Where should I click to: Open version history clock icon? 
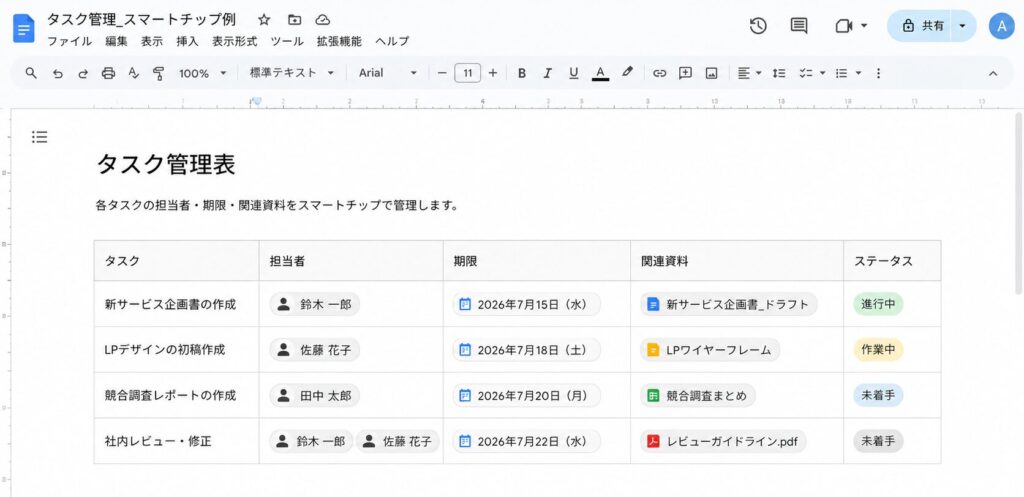click(x=758, y=26)
